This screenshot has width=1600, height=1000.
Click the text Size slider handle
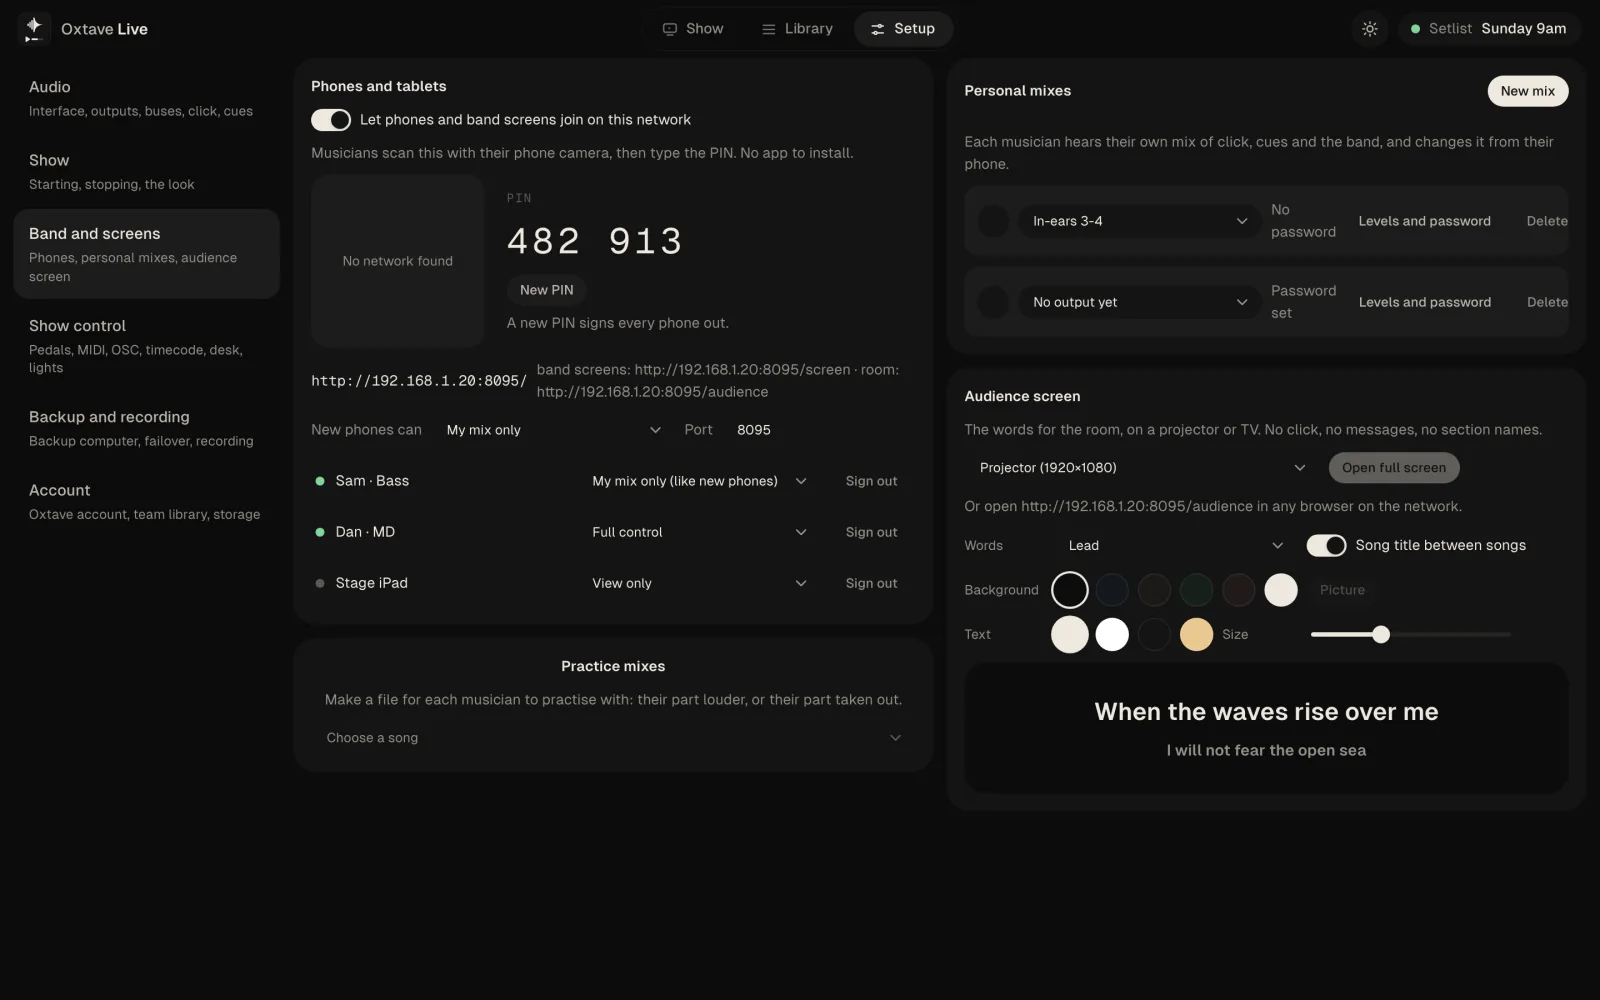pyautogui.click(x=1381, y=634)
